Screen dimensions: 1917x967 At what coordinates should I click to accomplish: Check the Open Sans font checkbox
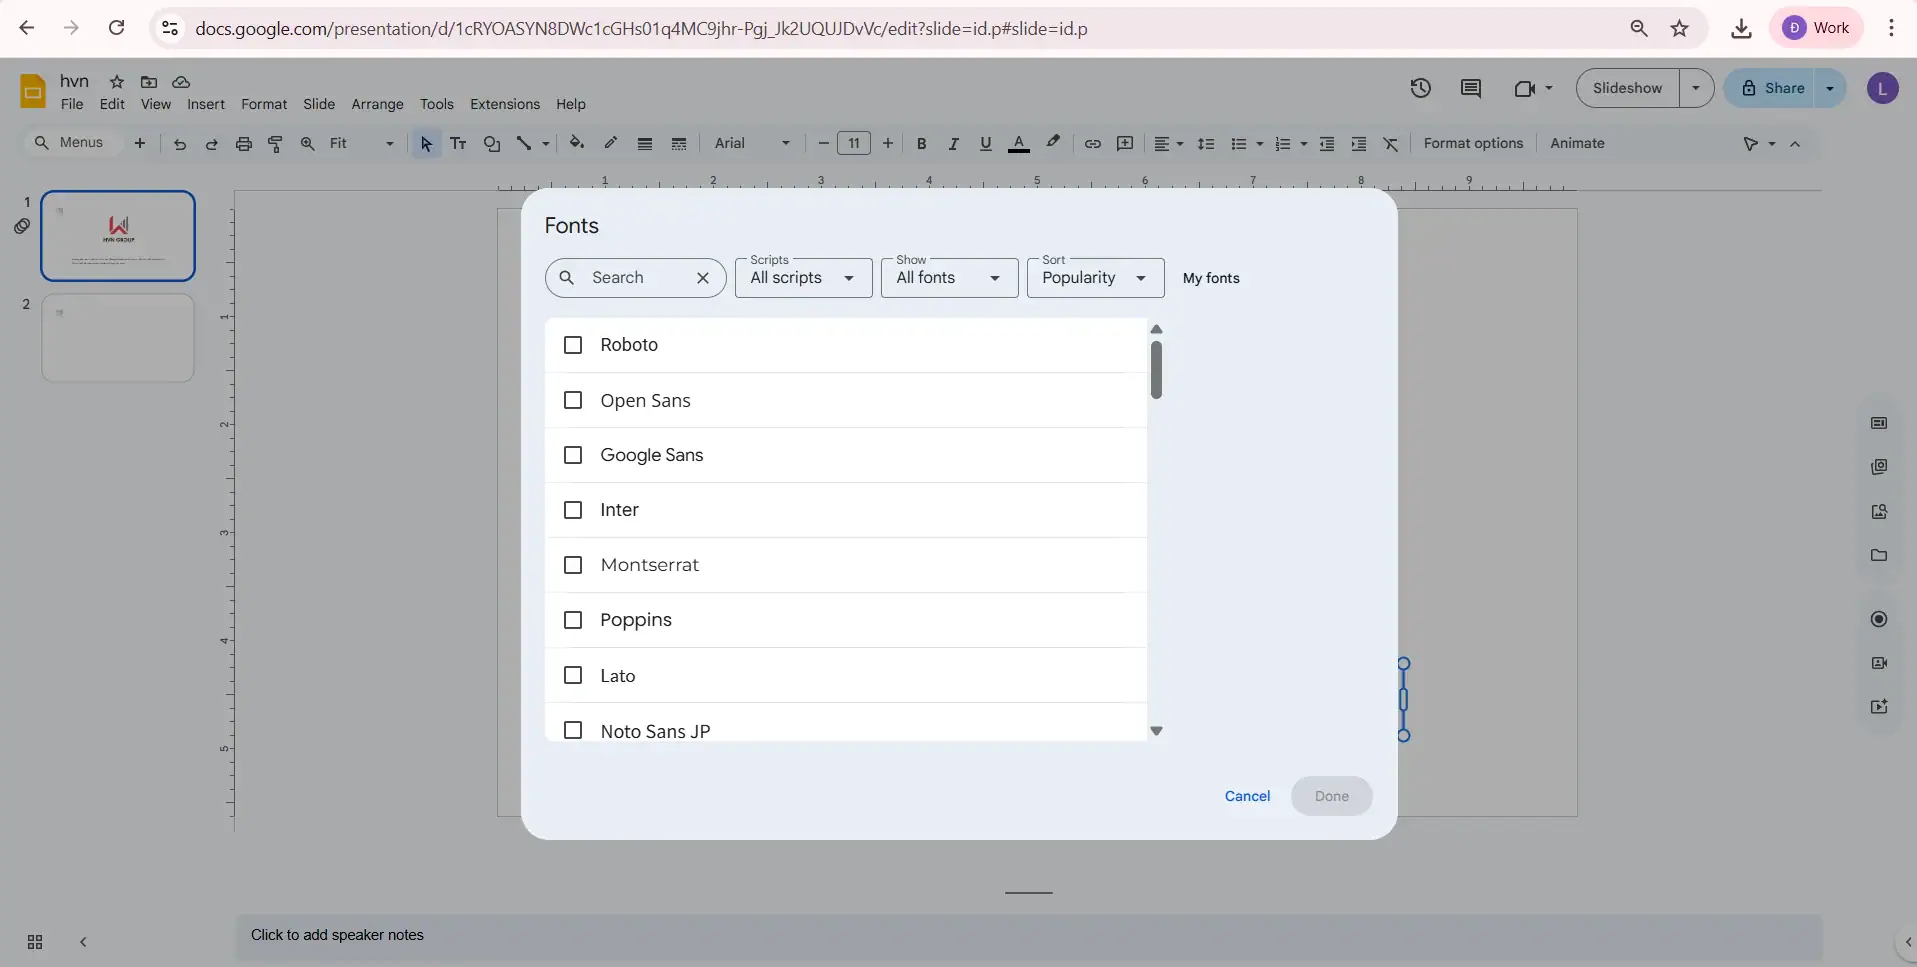coord(573,400)
